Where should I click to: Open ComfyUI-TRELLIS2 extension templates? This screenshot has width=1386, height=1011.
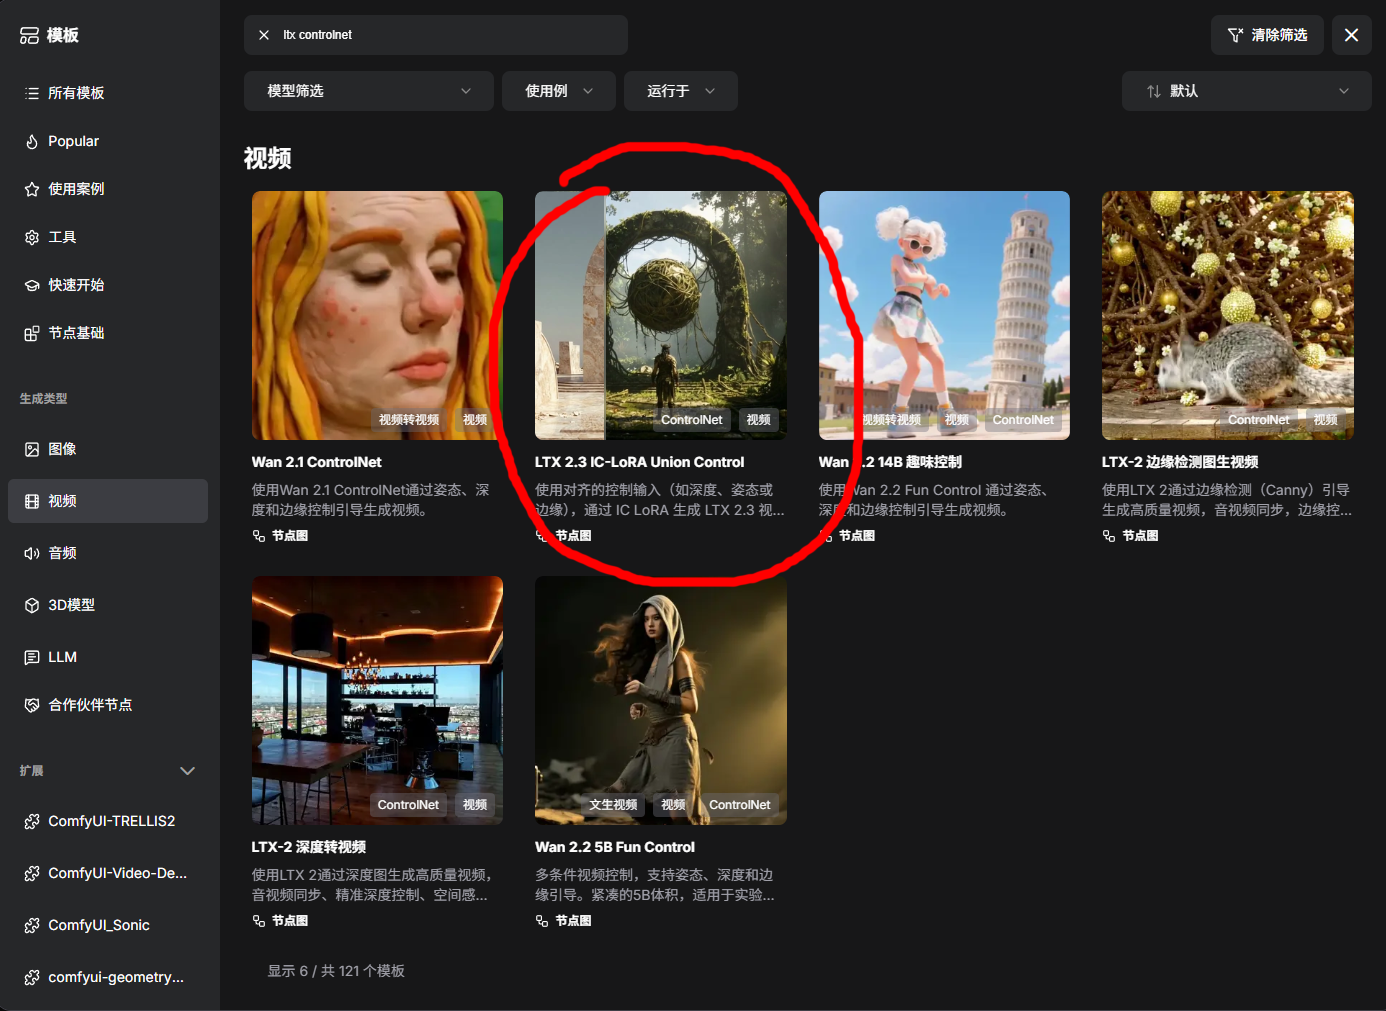pos(108,821)
